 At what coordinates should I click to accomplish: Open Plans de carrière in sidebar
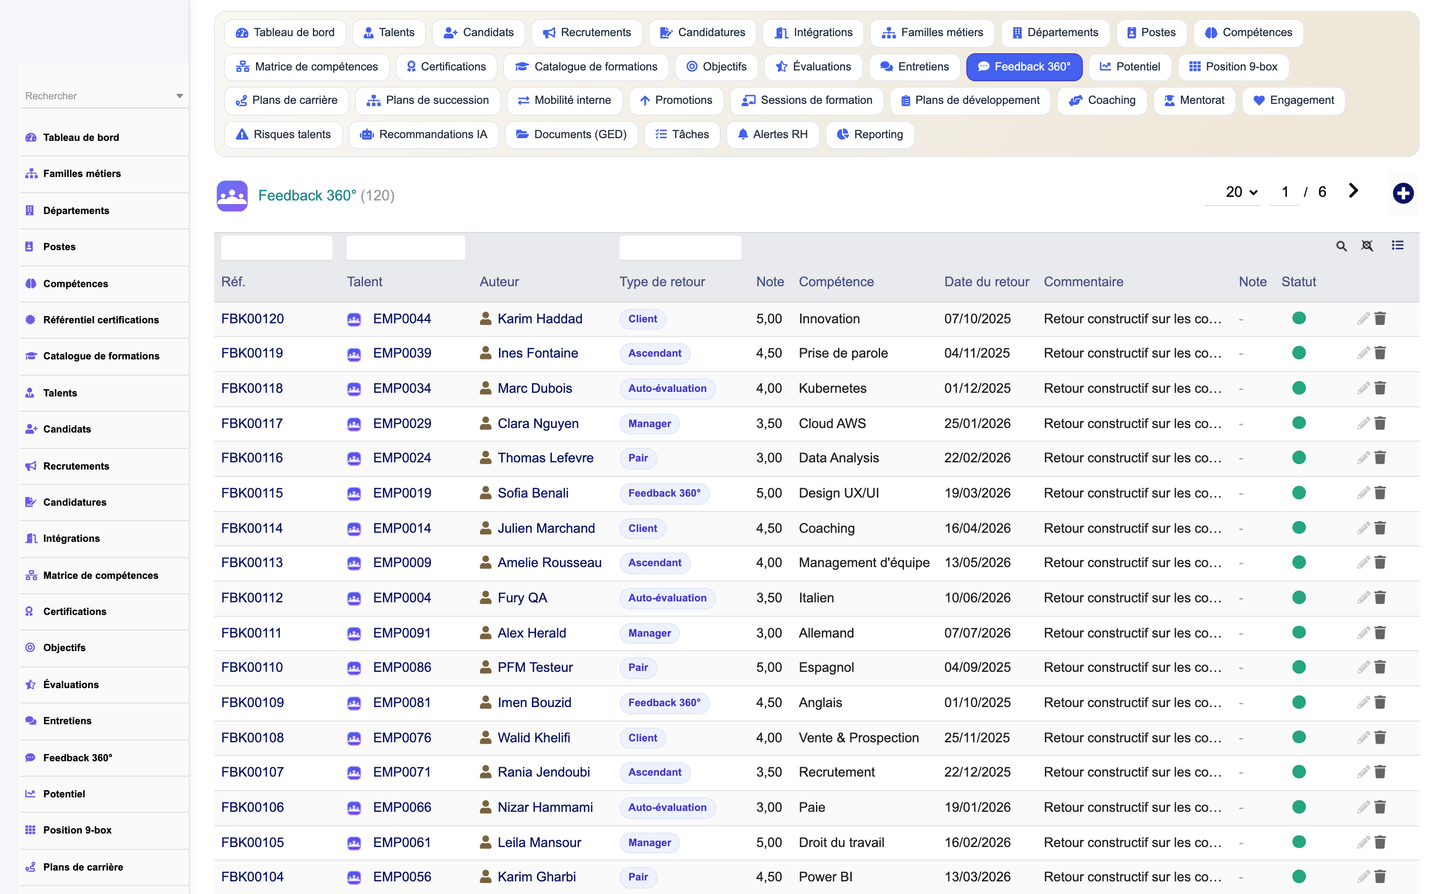(x=104, y=867)
